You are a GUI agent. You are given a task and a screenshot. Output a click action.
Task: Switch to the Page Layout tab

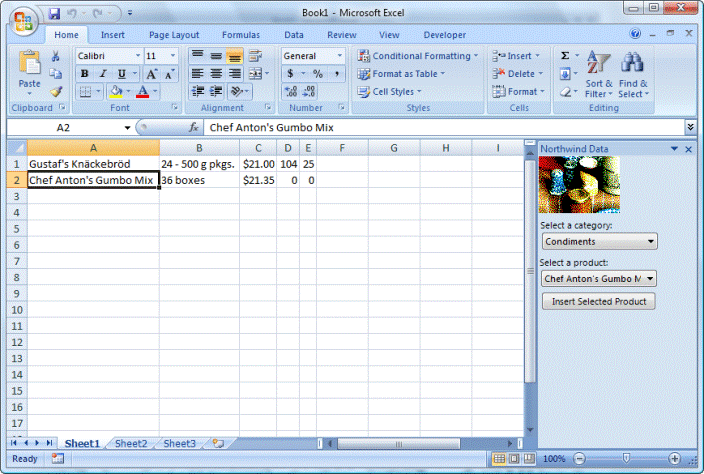pyautogui.click(x=174, y=35)
